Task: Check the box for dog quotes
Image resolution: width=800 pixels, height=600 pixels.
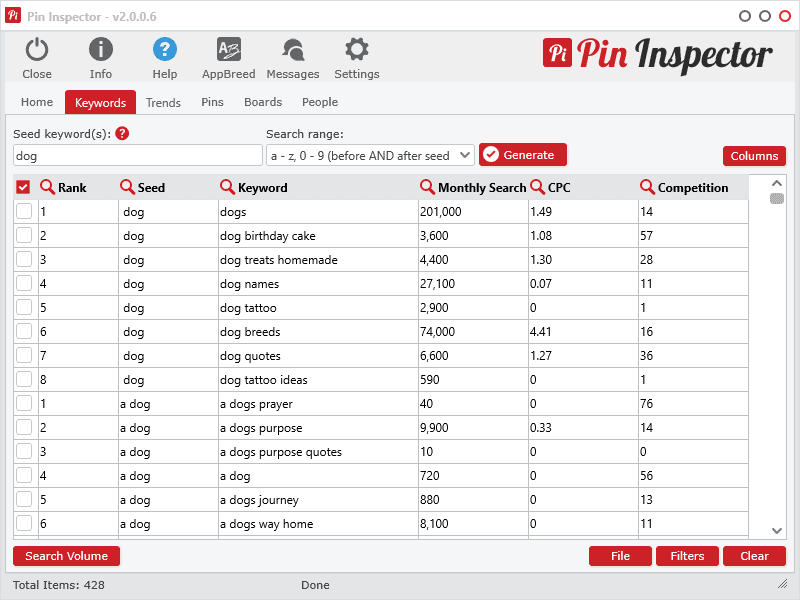Action: [24, 355]
